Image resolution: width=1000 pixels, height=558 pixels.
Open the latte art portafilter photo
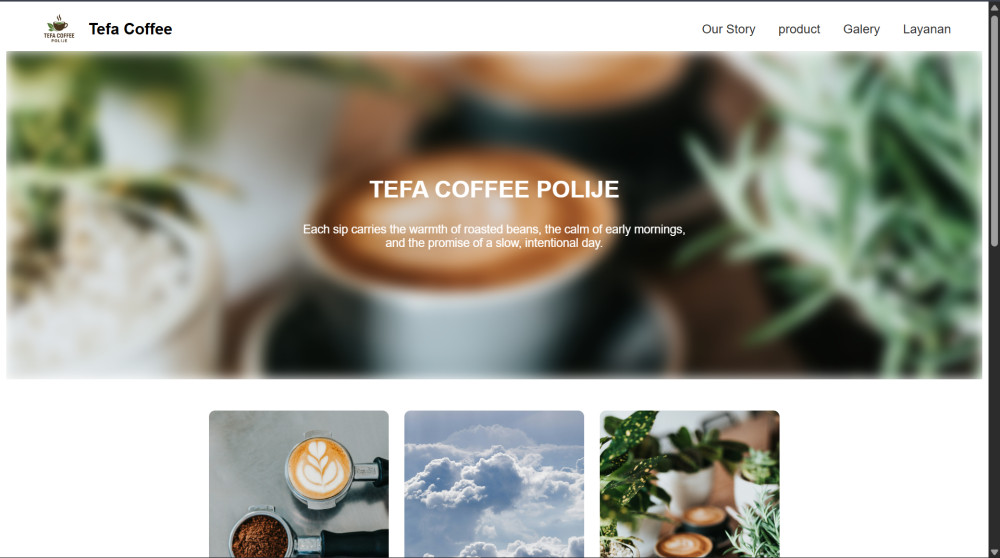coord(298,484)
